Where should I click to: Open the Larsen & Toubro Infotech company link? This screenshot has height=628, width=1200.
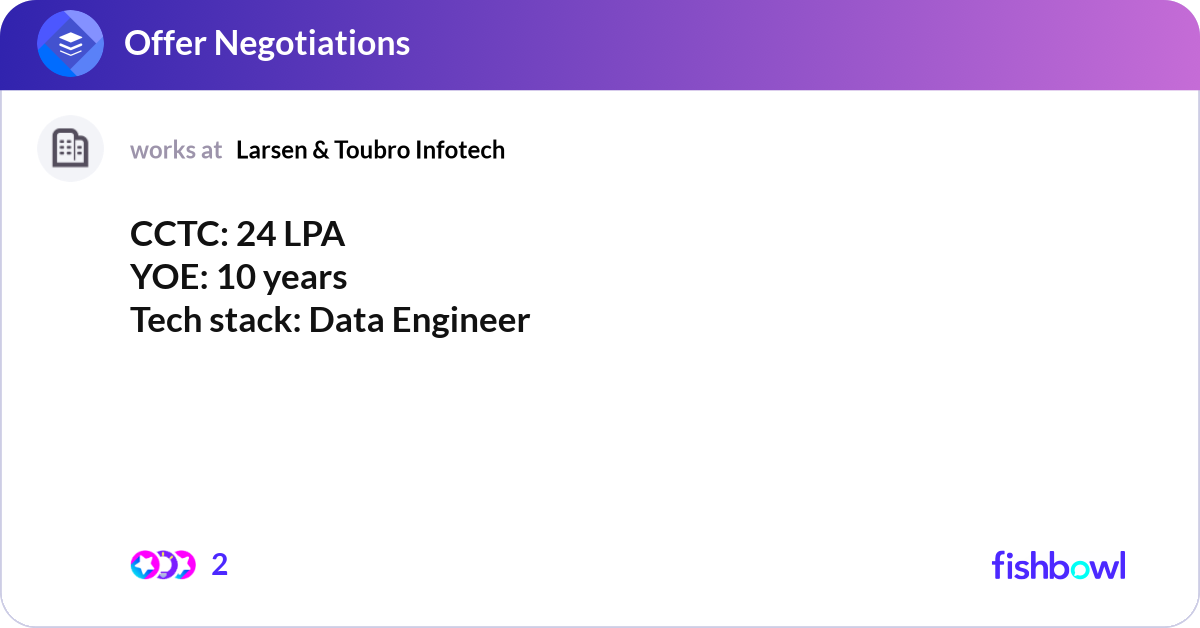point(370,150)
